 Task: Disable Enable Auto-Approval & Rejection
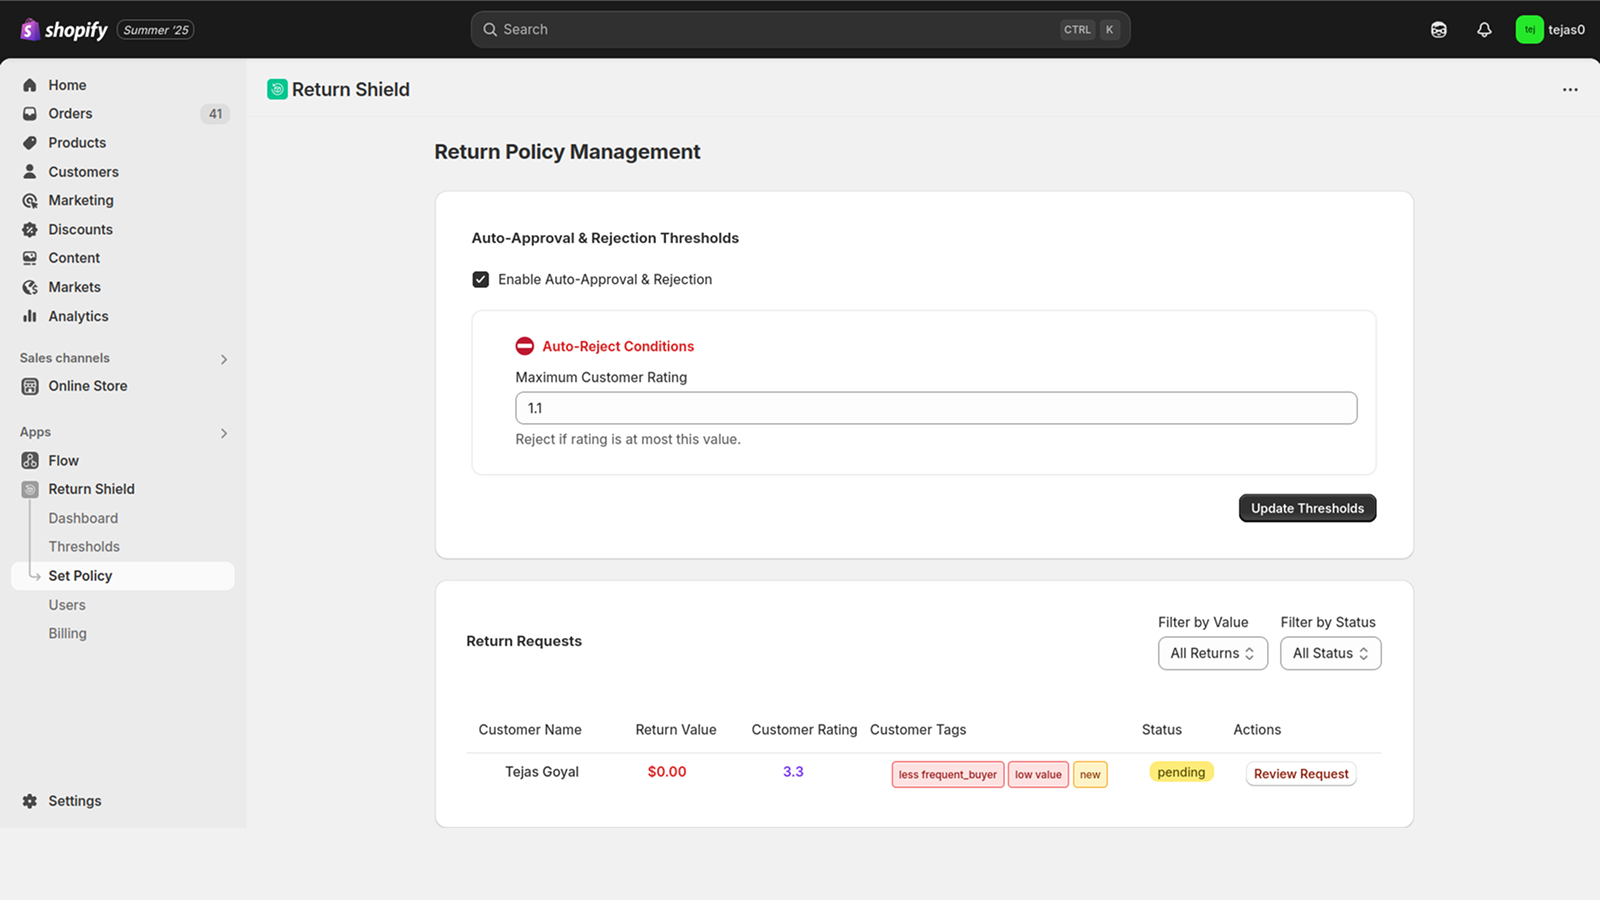[481, 279]
